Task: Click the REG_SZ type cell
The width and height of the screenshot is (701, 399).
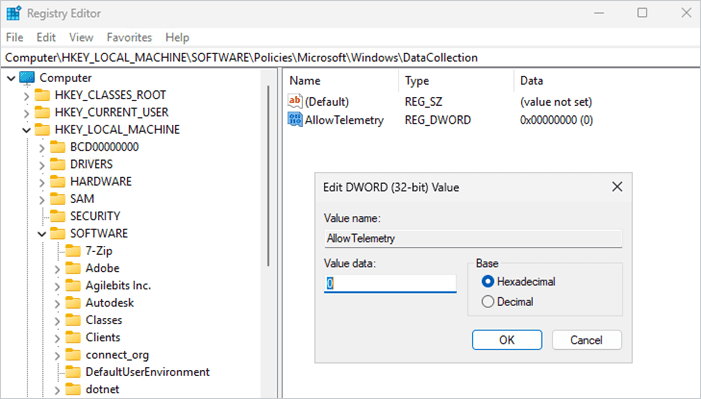Action: pos(423,102)
